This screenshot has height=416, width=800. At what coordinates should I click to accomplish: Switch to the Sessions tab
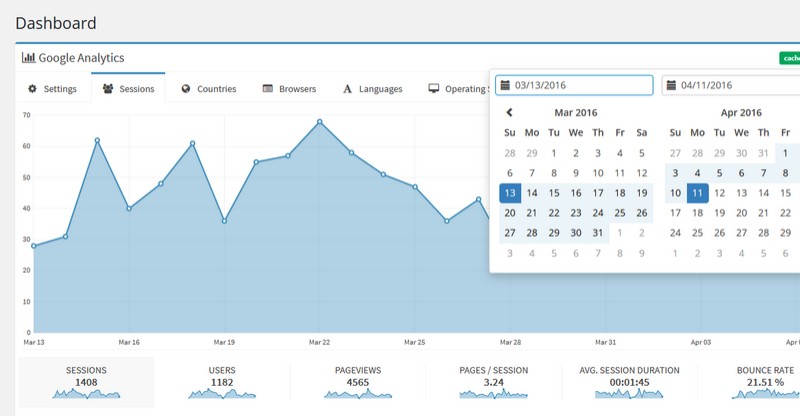point(128,89)
